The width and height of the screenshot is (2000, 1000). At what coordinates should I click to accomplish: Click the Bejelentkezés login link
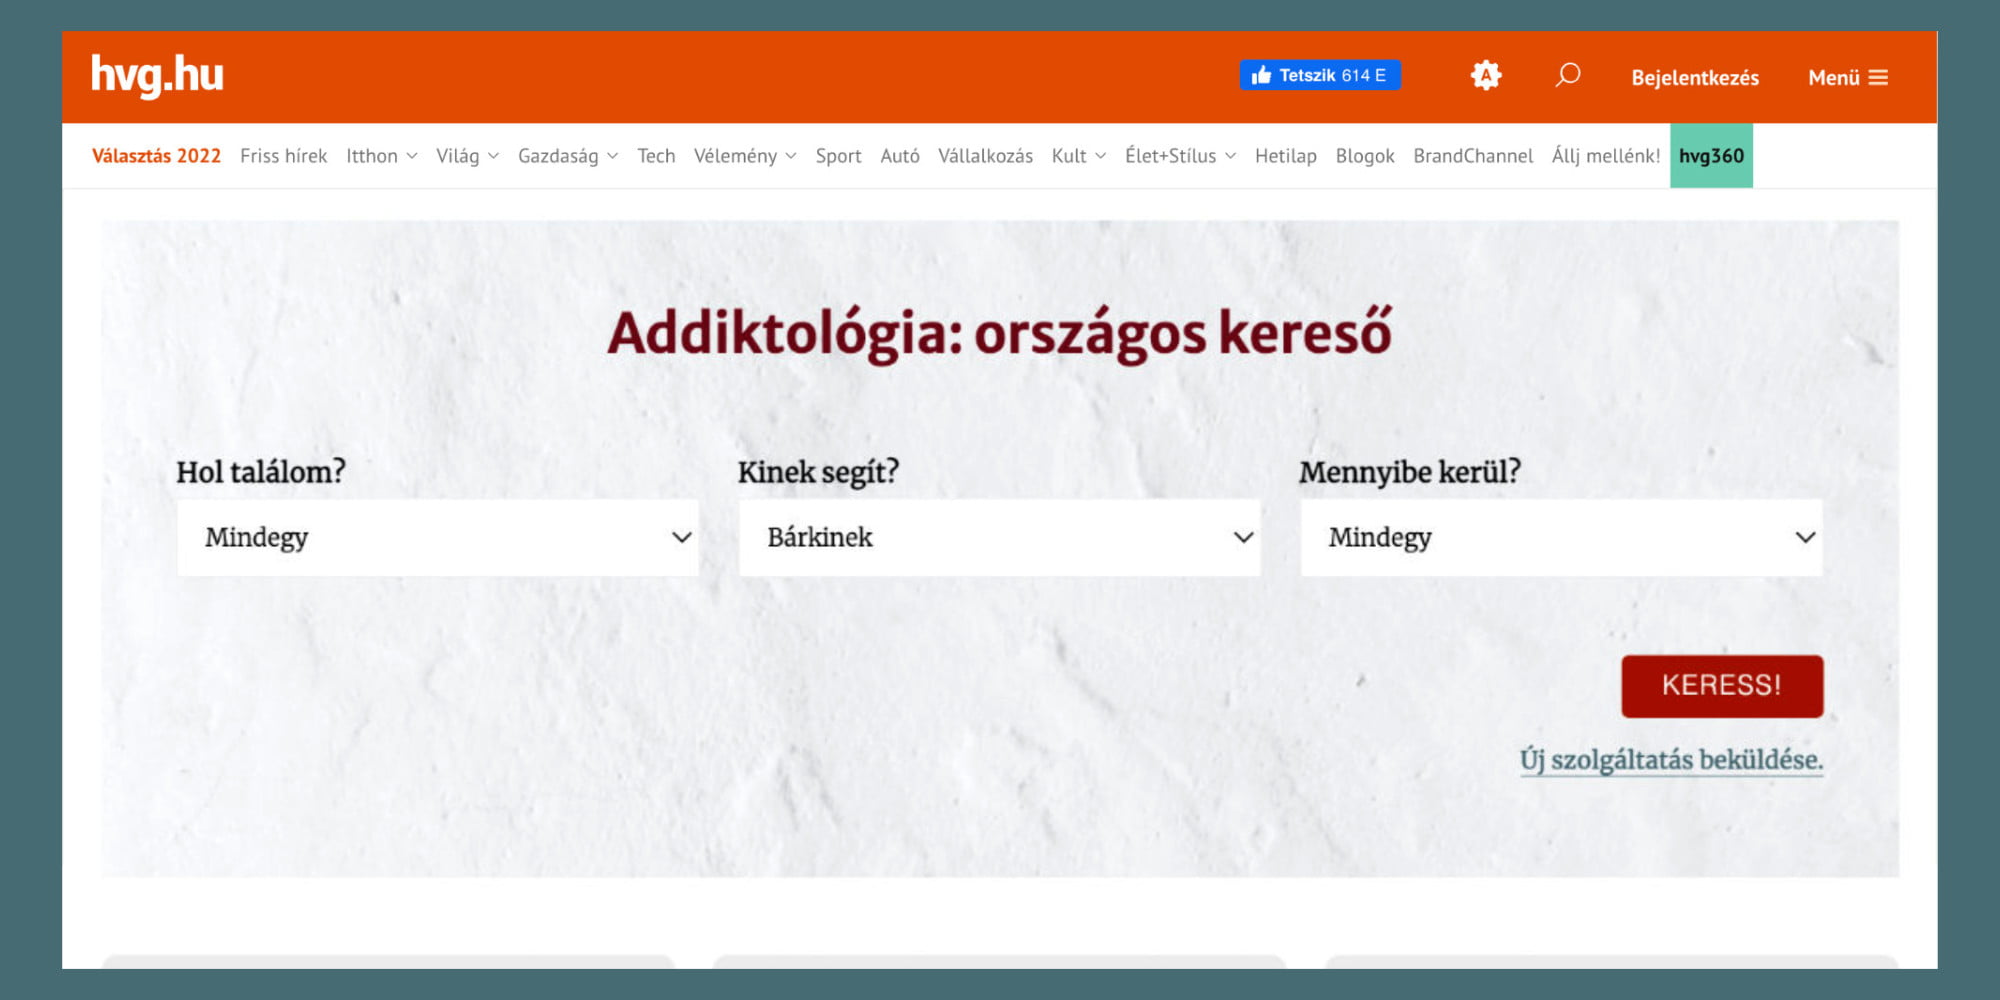(1695, 77)
